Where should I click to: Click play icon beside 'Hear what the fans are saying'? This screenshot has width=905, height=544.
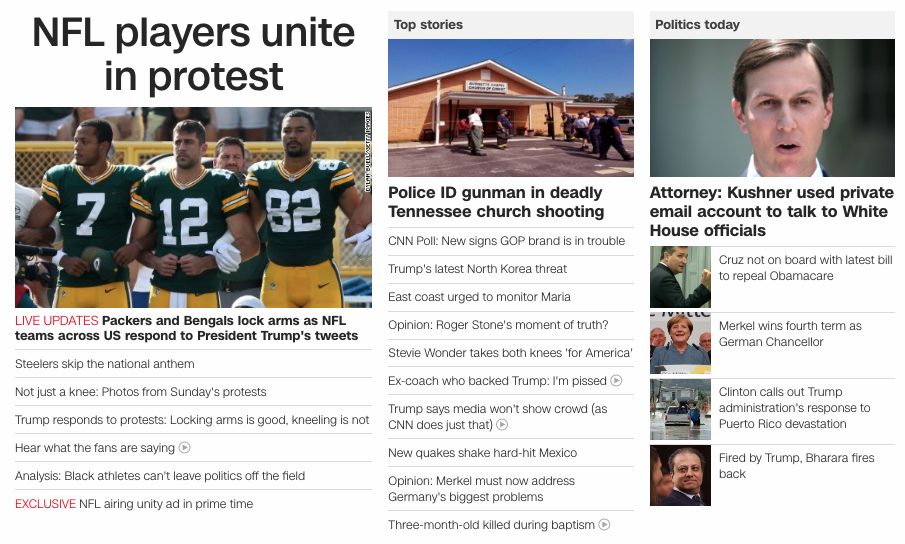184,448
